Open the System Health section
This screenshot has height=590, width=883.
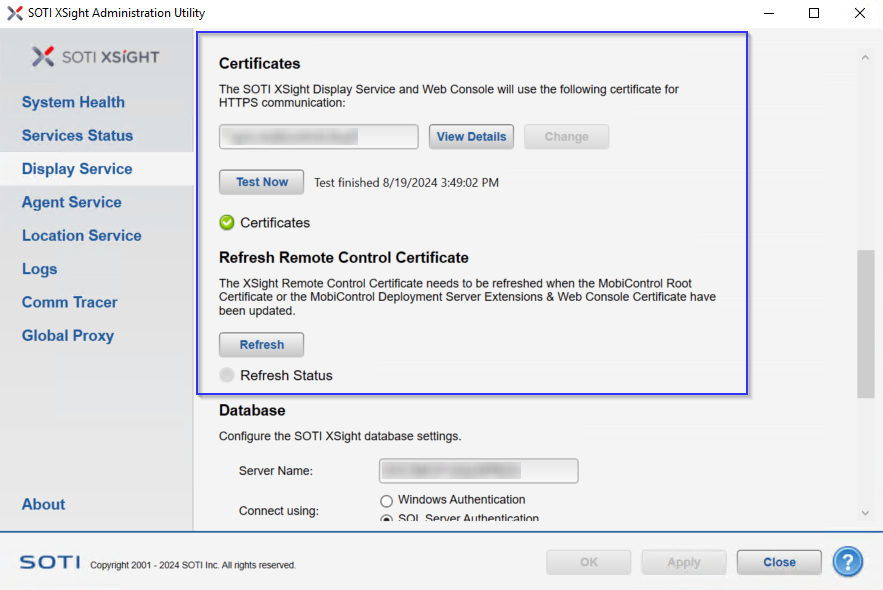[73, 102]
